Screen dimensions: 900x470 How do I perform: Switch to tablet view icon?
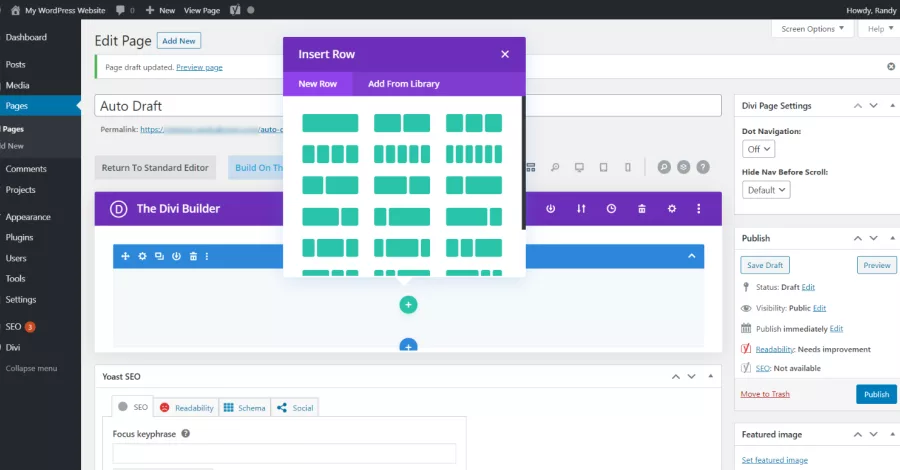pos(603,167)
